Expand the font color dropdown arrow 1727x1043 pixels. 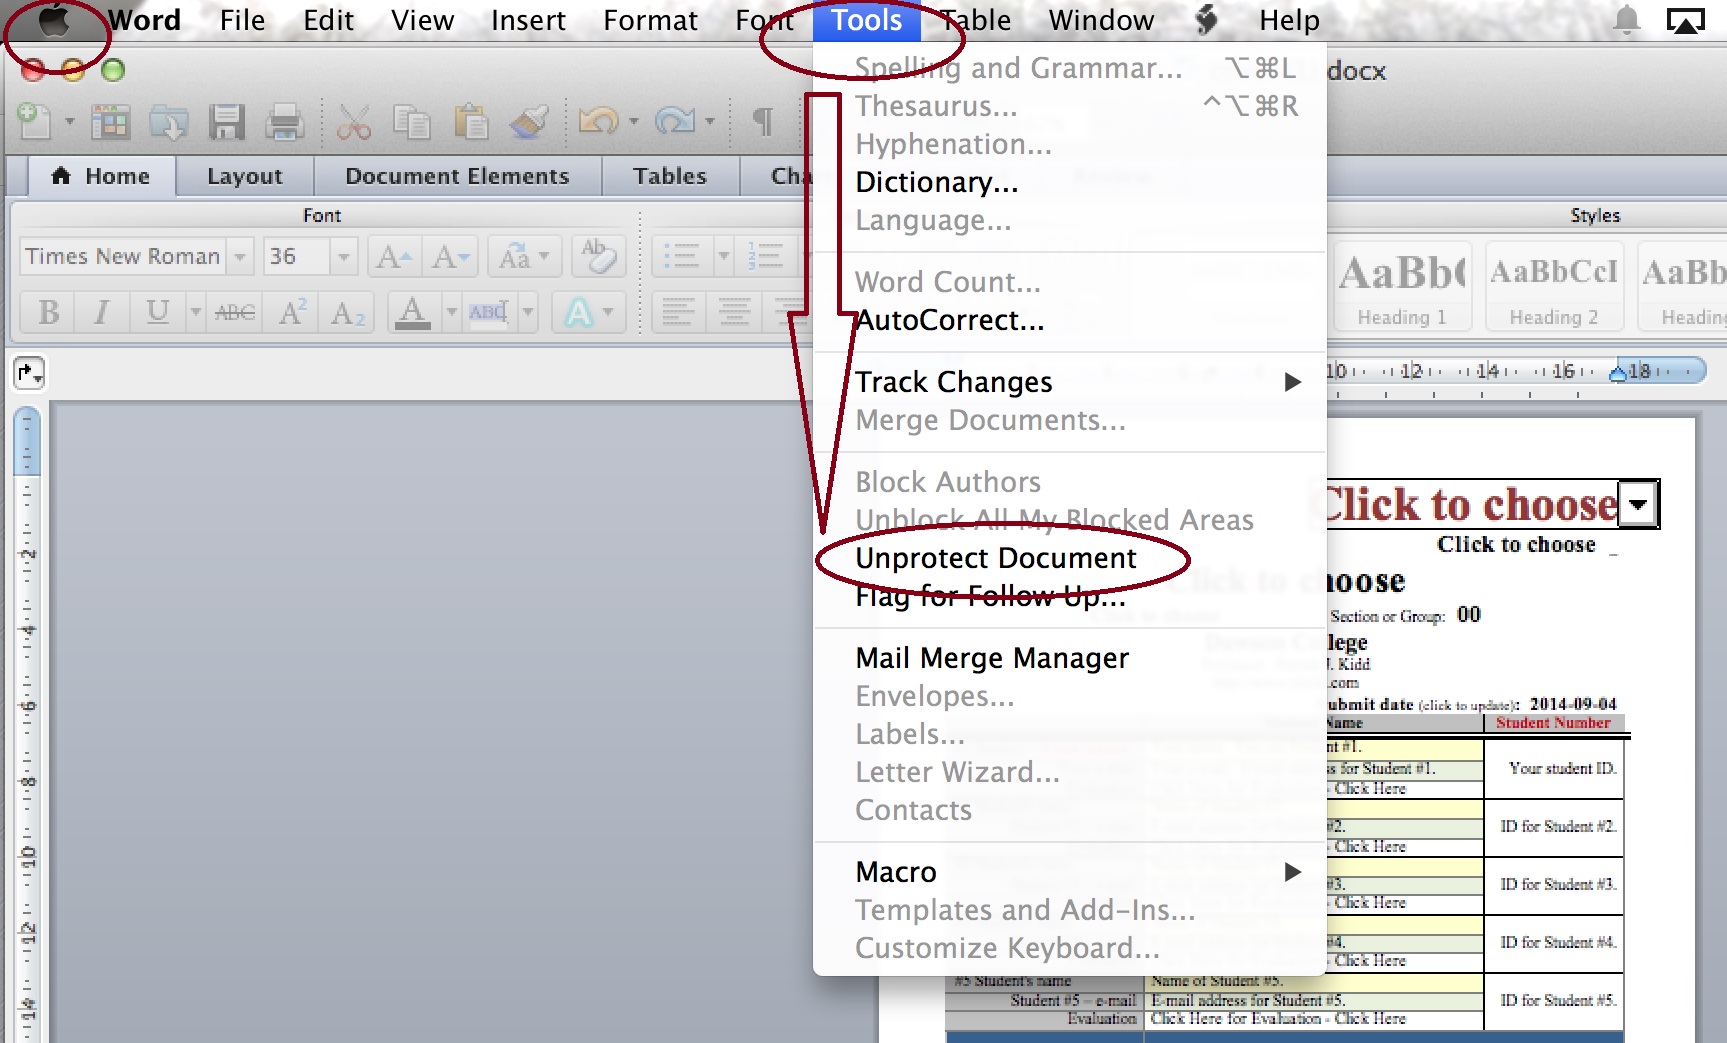click(x=451, y=313)
